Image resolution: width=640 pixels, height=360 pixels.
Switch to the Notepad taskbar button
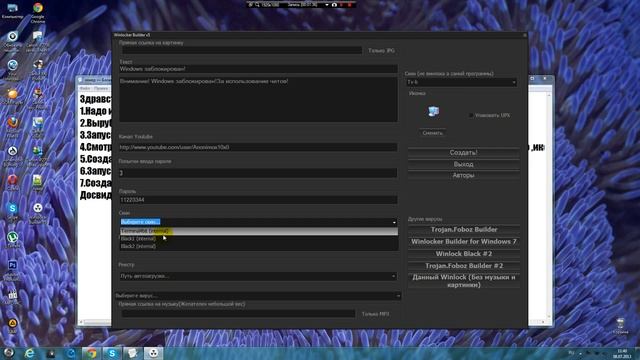click(x=133, y=353)
